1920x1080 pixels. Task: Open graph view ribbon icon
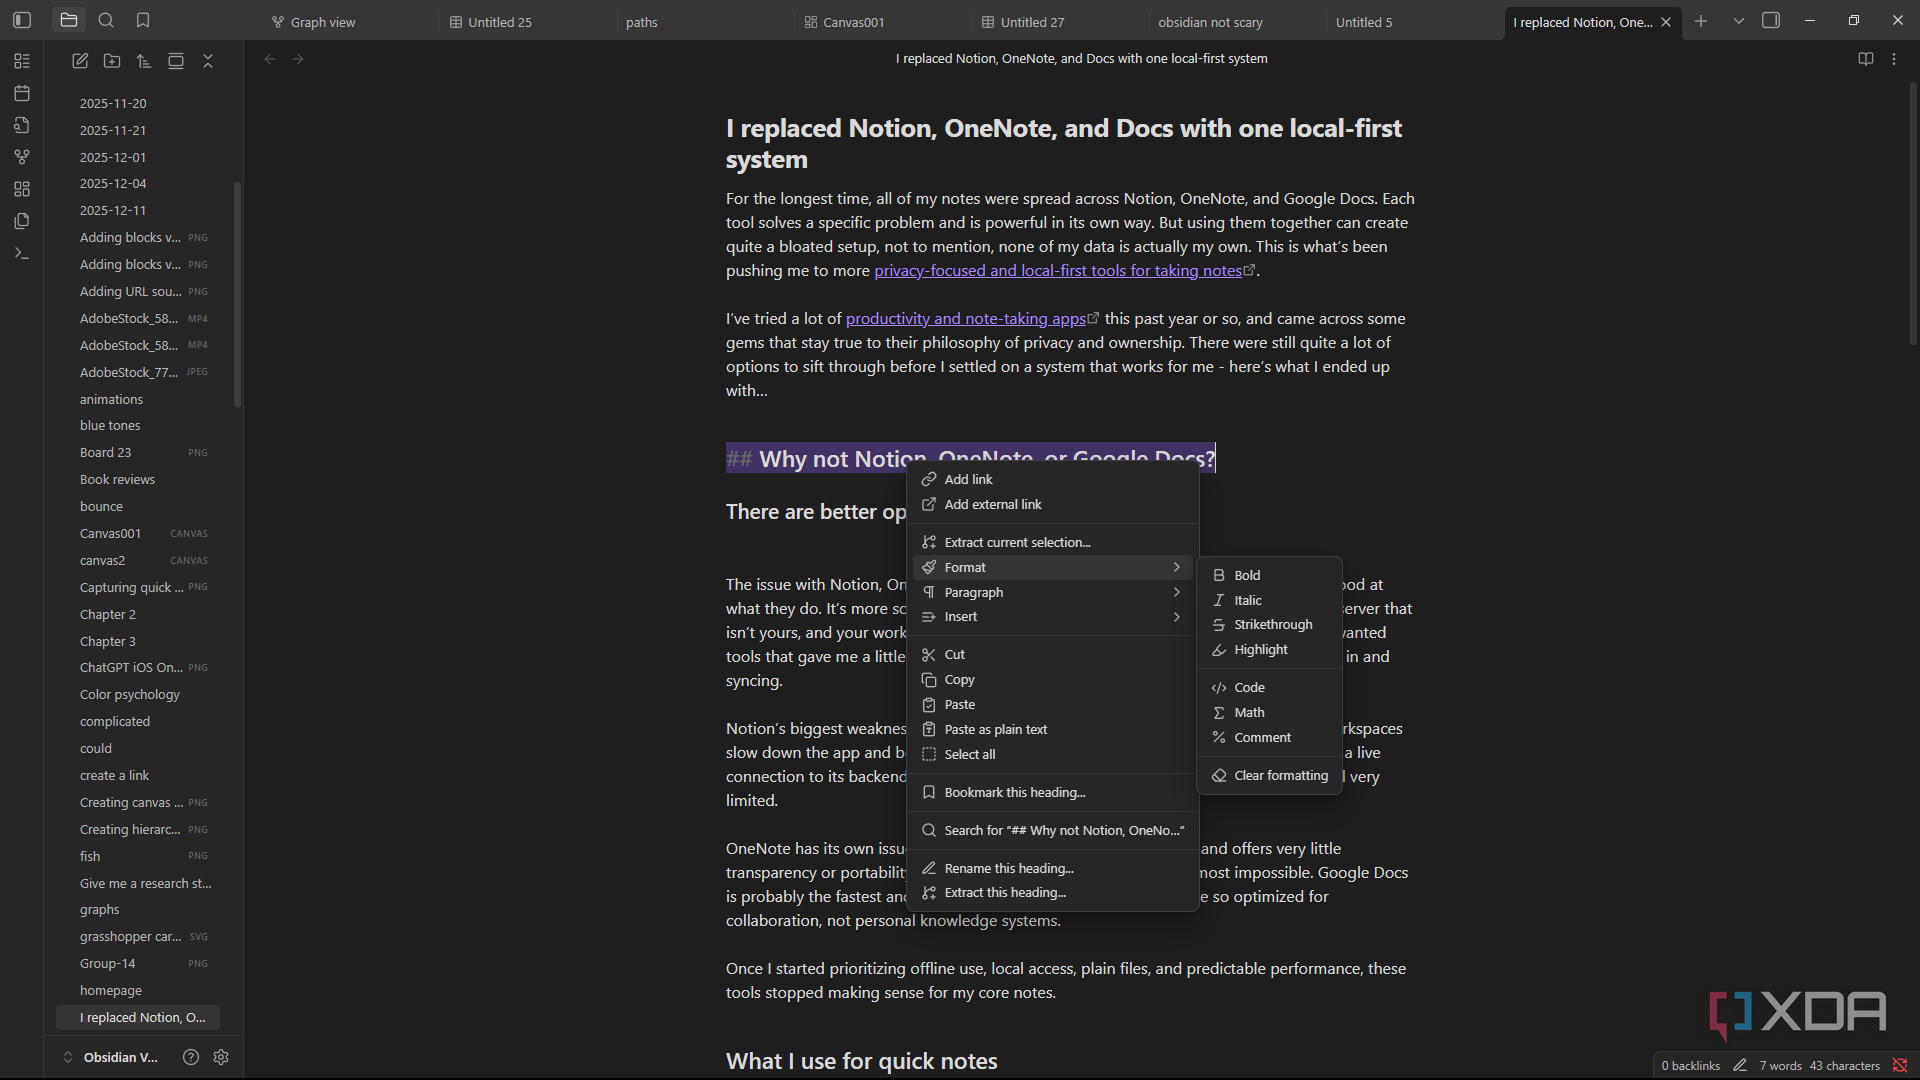[22, 157]
